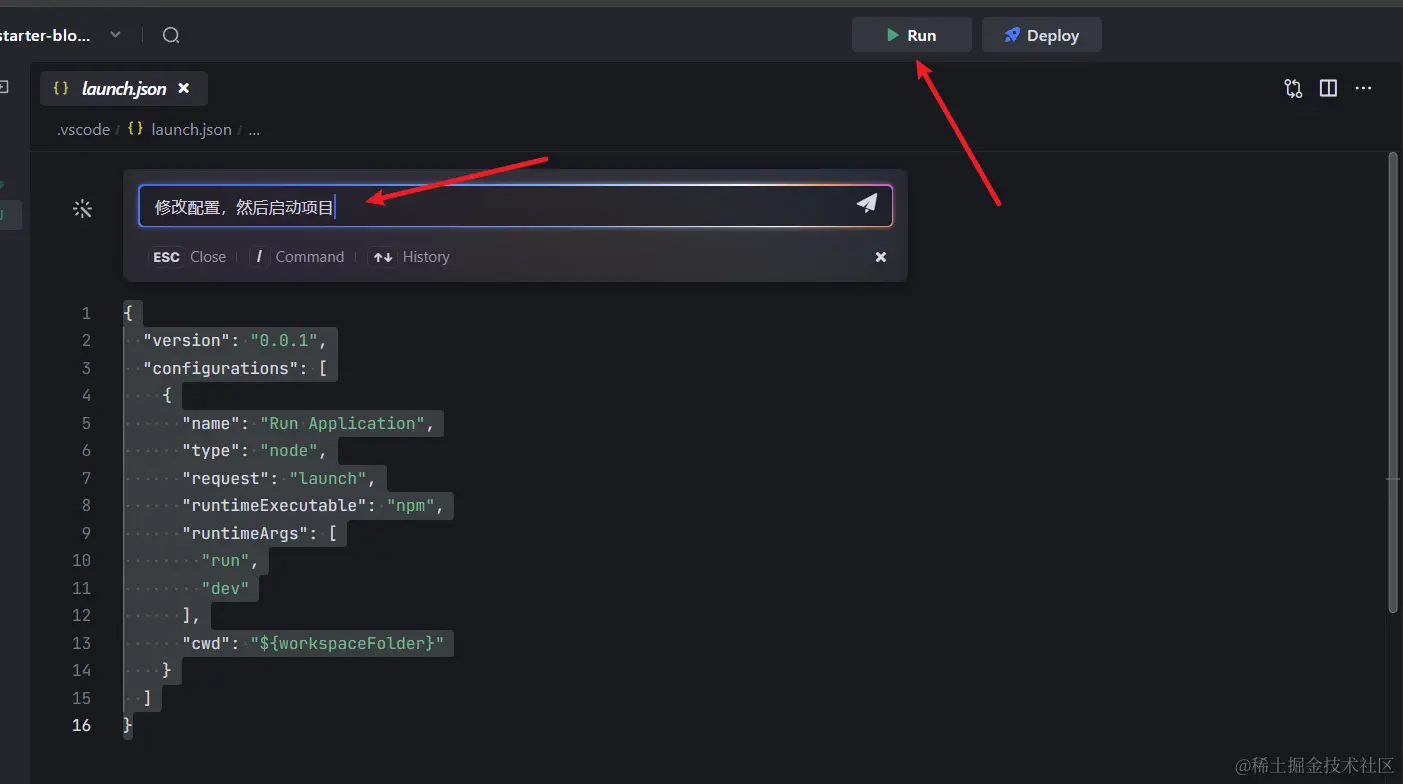Click .vscode in the breadcrumb
This screenshot has height=784, width=1403.
click(x=83, y=129)
